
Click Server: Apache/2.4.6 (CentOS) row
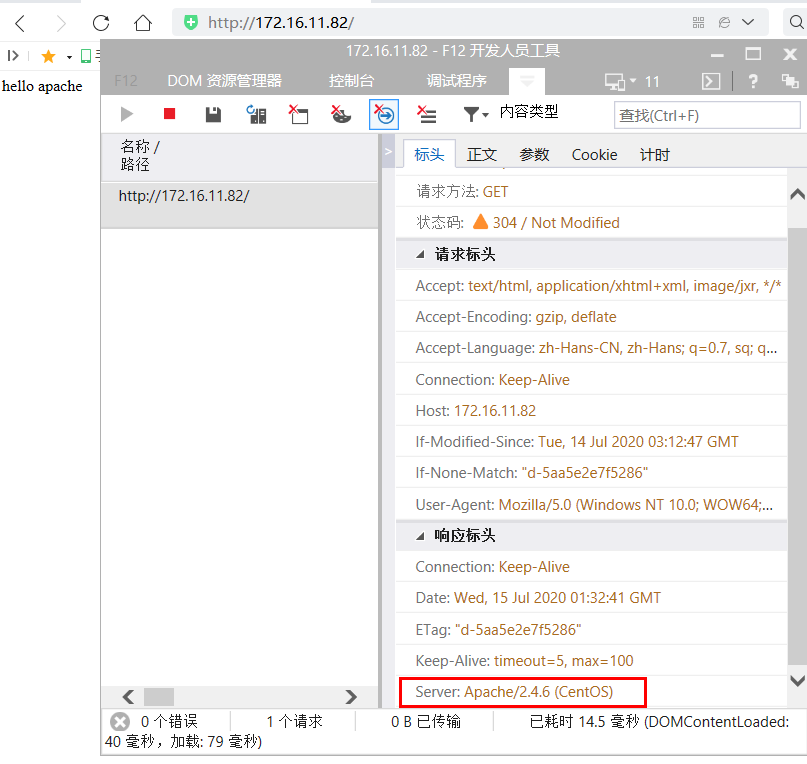(x=592, y=691)
